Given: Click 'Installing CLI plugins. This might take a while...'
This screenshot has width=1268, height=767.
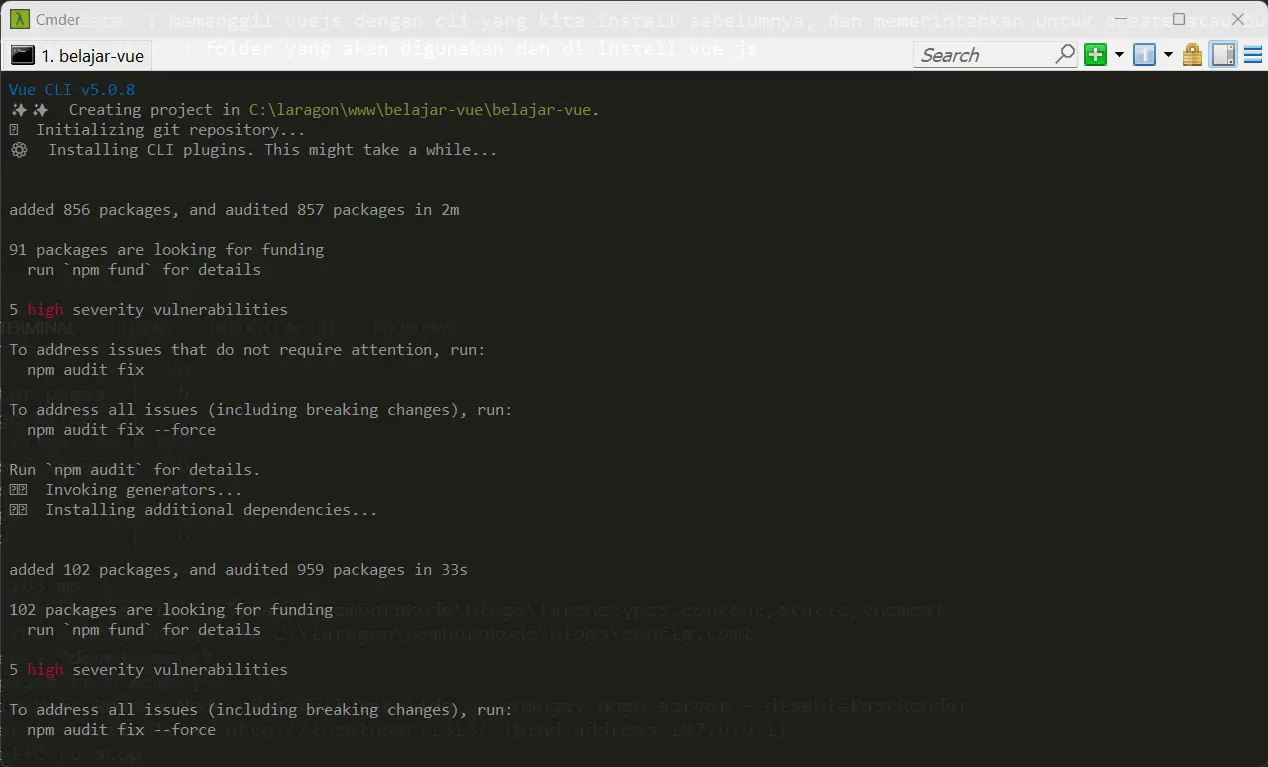Looking at the screenshot, I should 272,150.
